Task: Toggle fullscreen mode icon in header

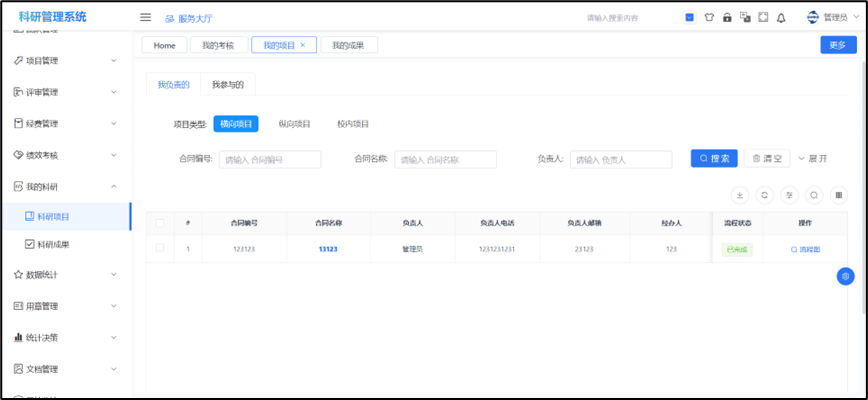Action: pos(763,17)
